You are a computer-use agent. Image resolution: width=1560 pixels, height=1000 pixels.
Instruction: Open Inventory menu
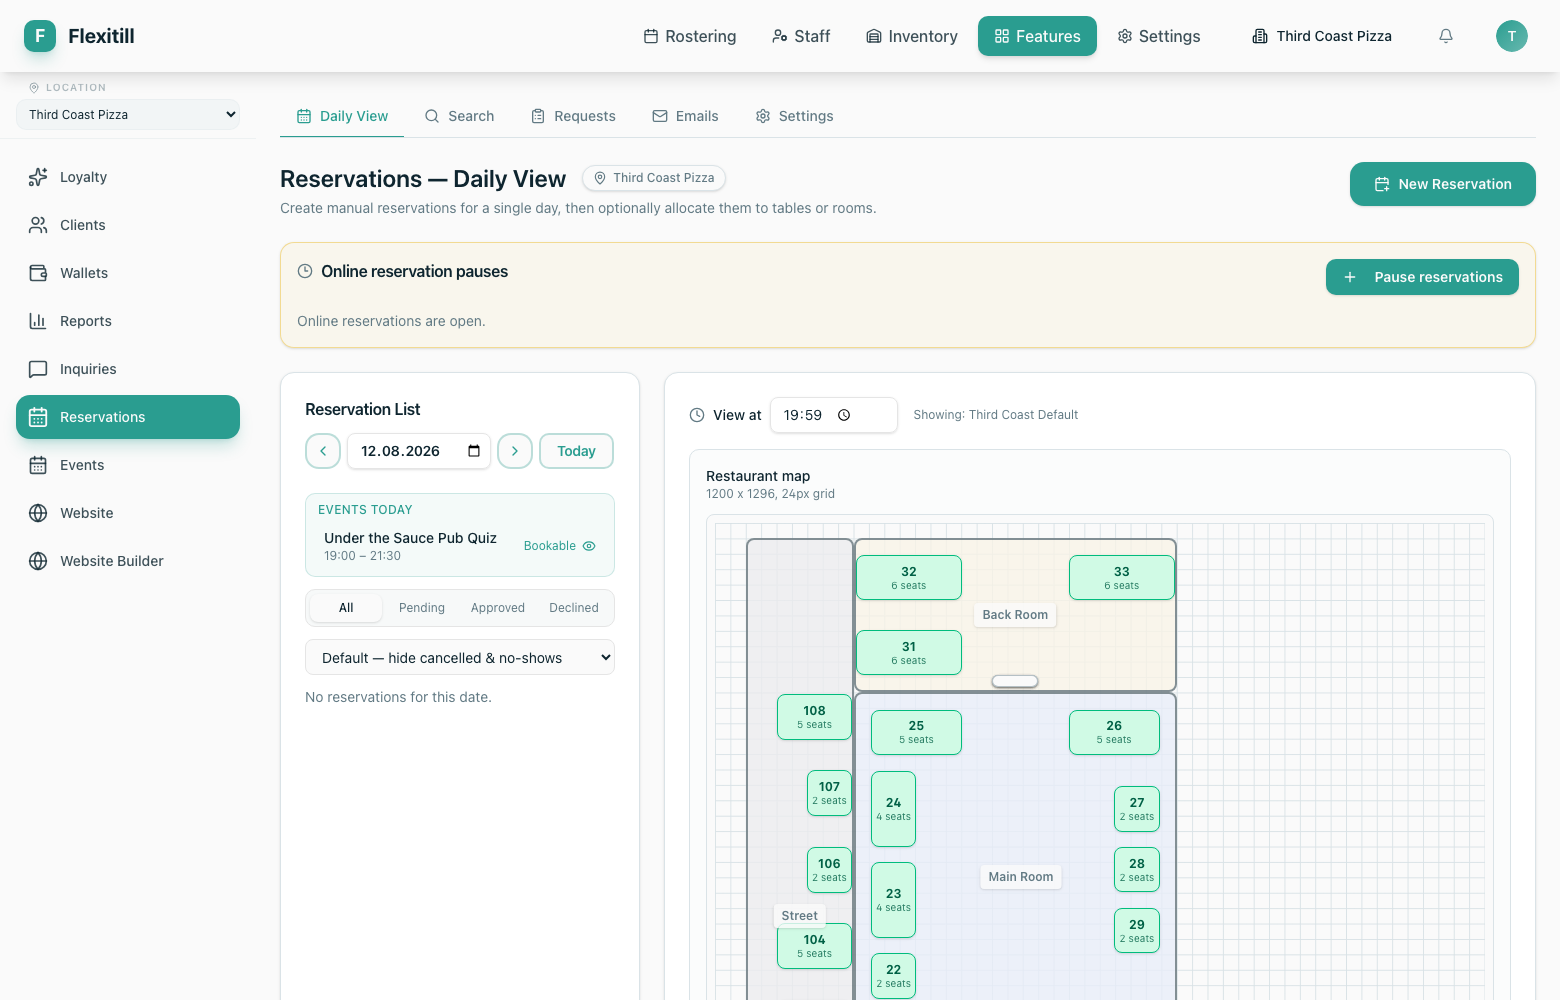912,36
